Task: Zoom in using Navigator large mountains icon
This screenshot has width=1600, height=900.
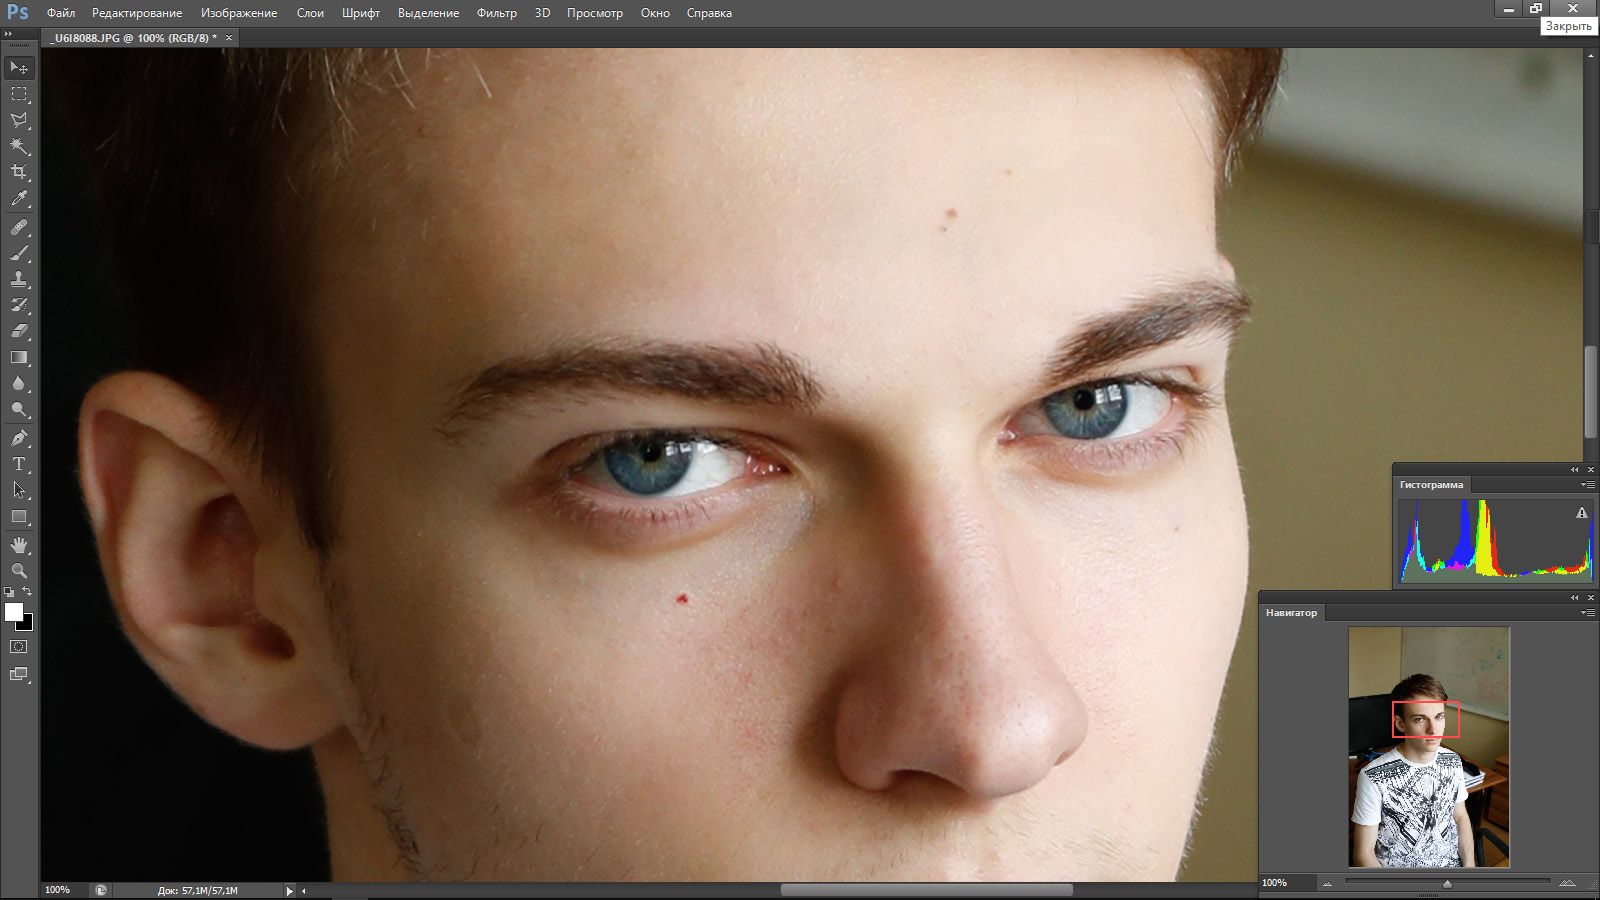Action: 1567,882
